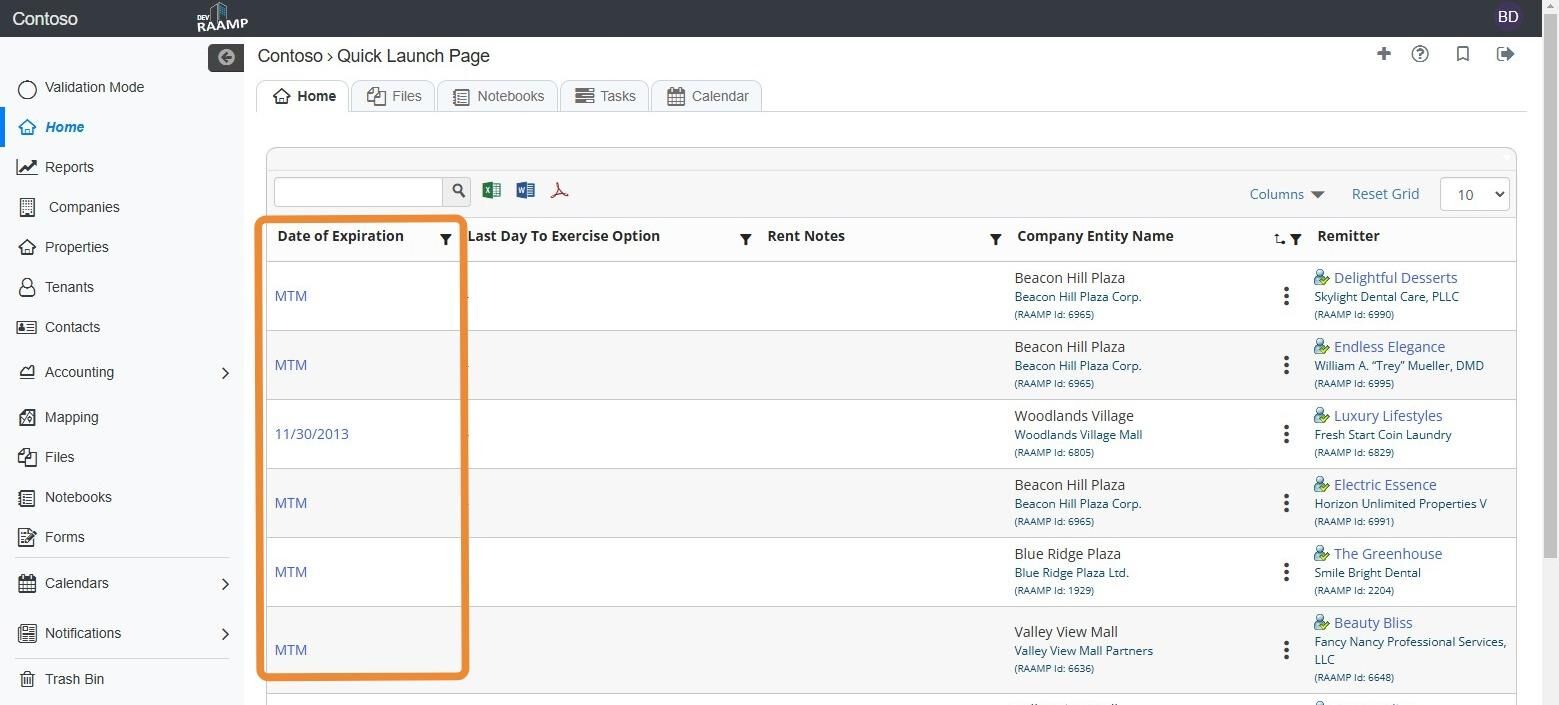1559x705 pixels.
Task: Filter the Rent Notes column
Action: [x=995, y=239]
